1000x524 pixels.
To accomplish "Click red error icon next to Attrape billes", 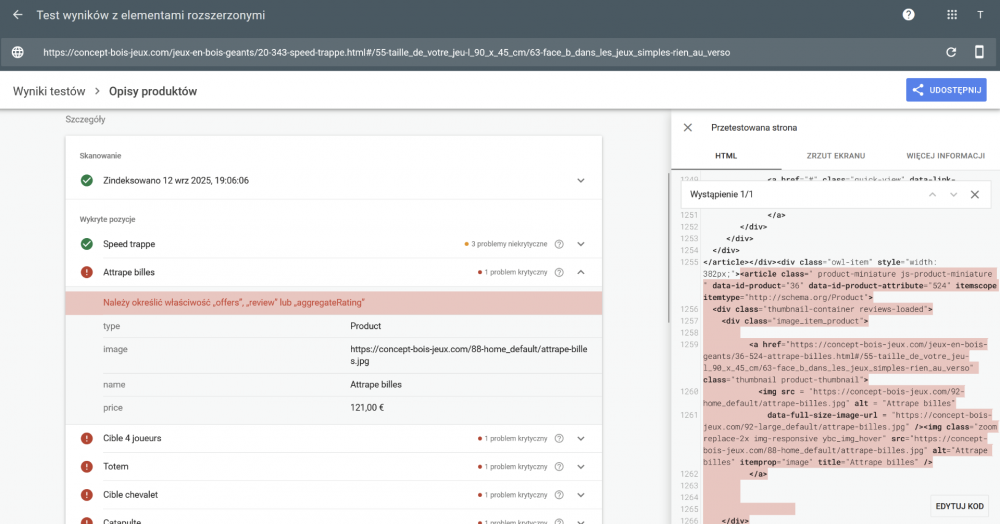I will [87, 272].
